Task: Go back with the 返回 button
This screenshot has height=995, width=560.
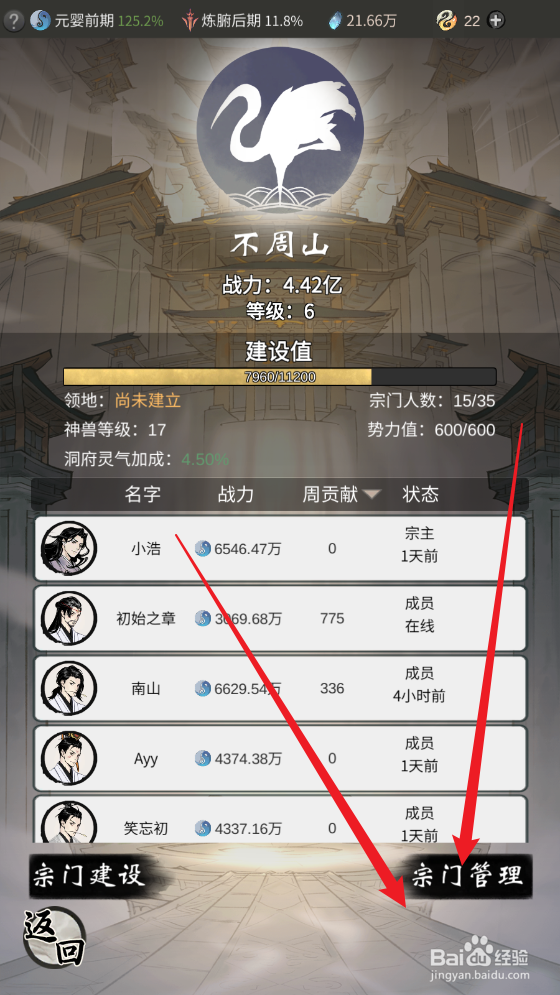Action: click(x=54, y=937)
